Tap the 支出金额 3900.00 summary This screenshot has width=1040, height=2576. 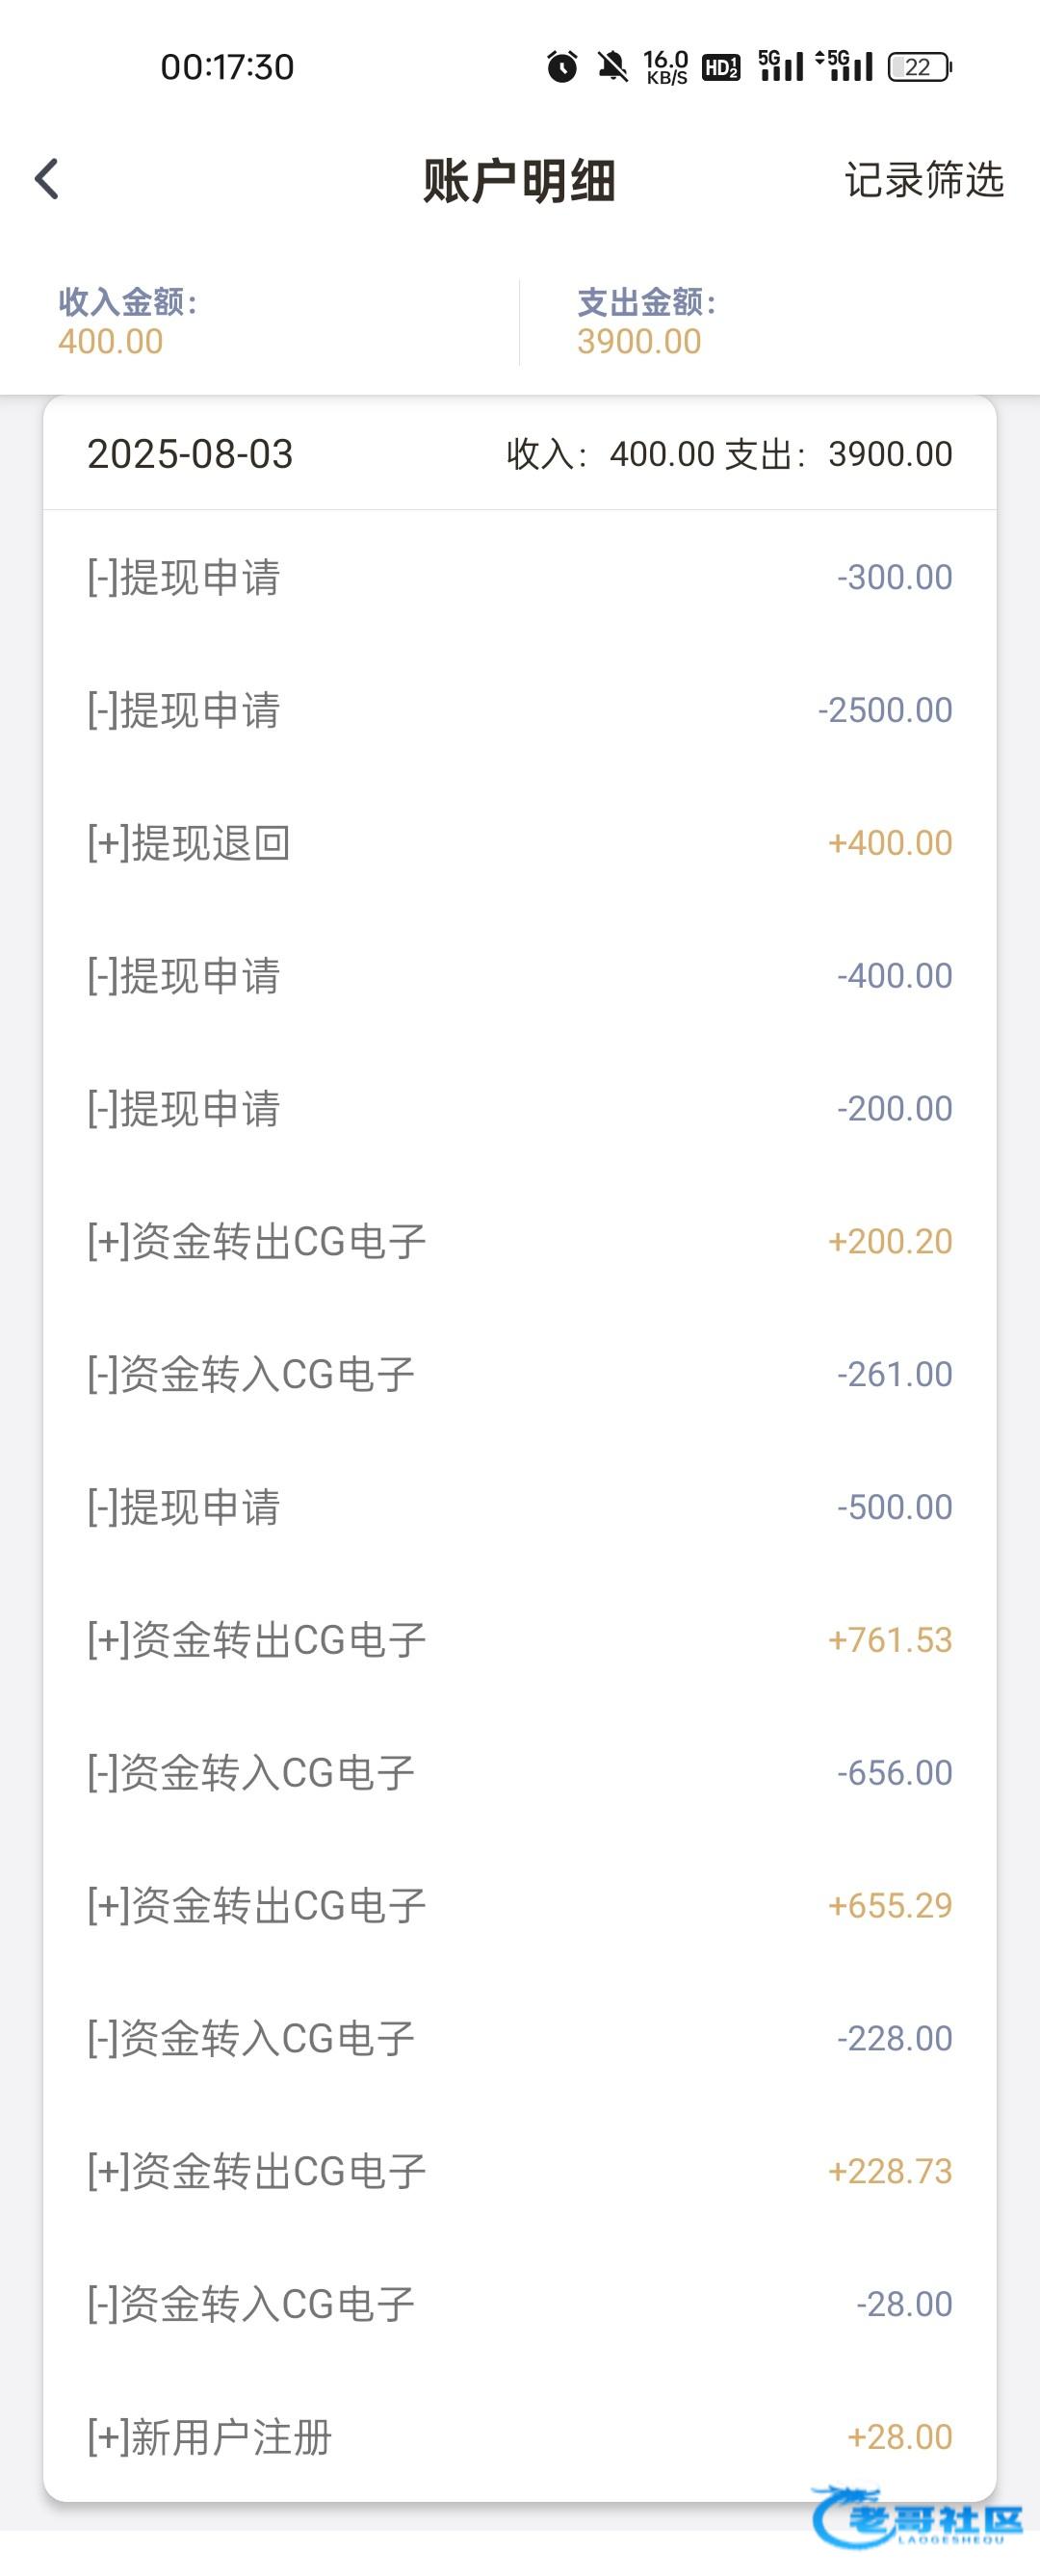(x=646, y=322)
